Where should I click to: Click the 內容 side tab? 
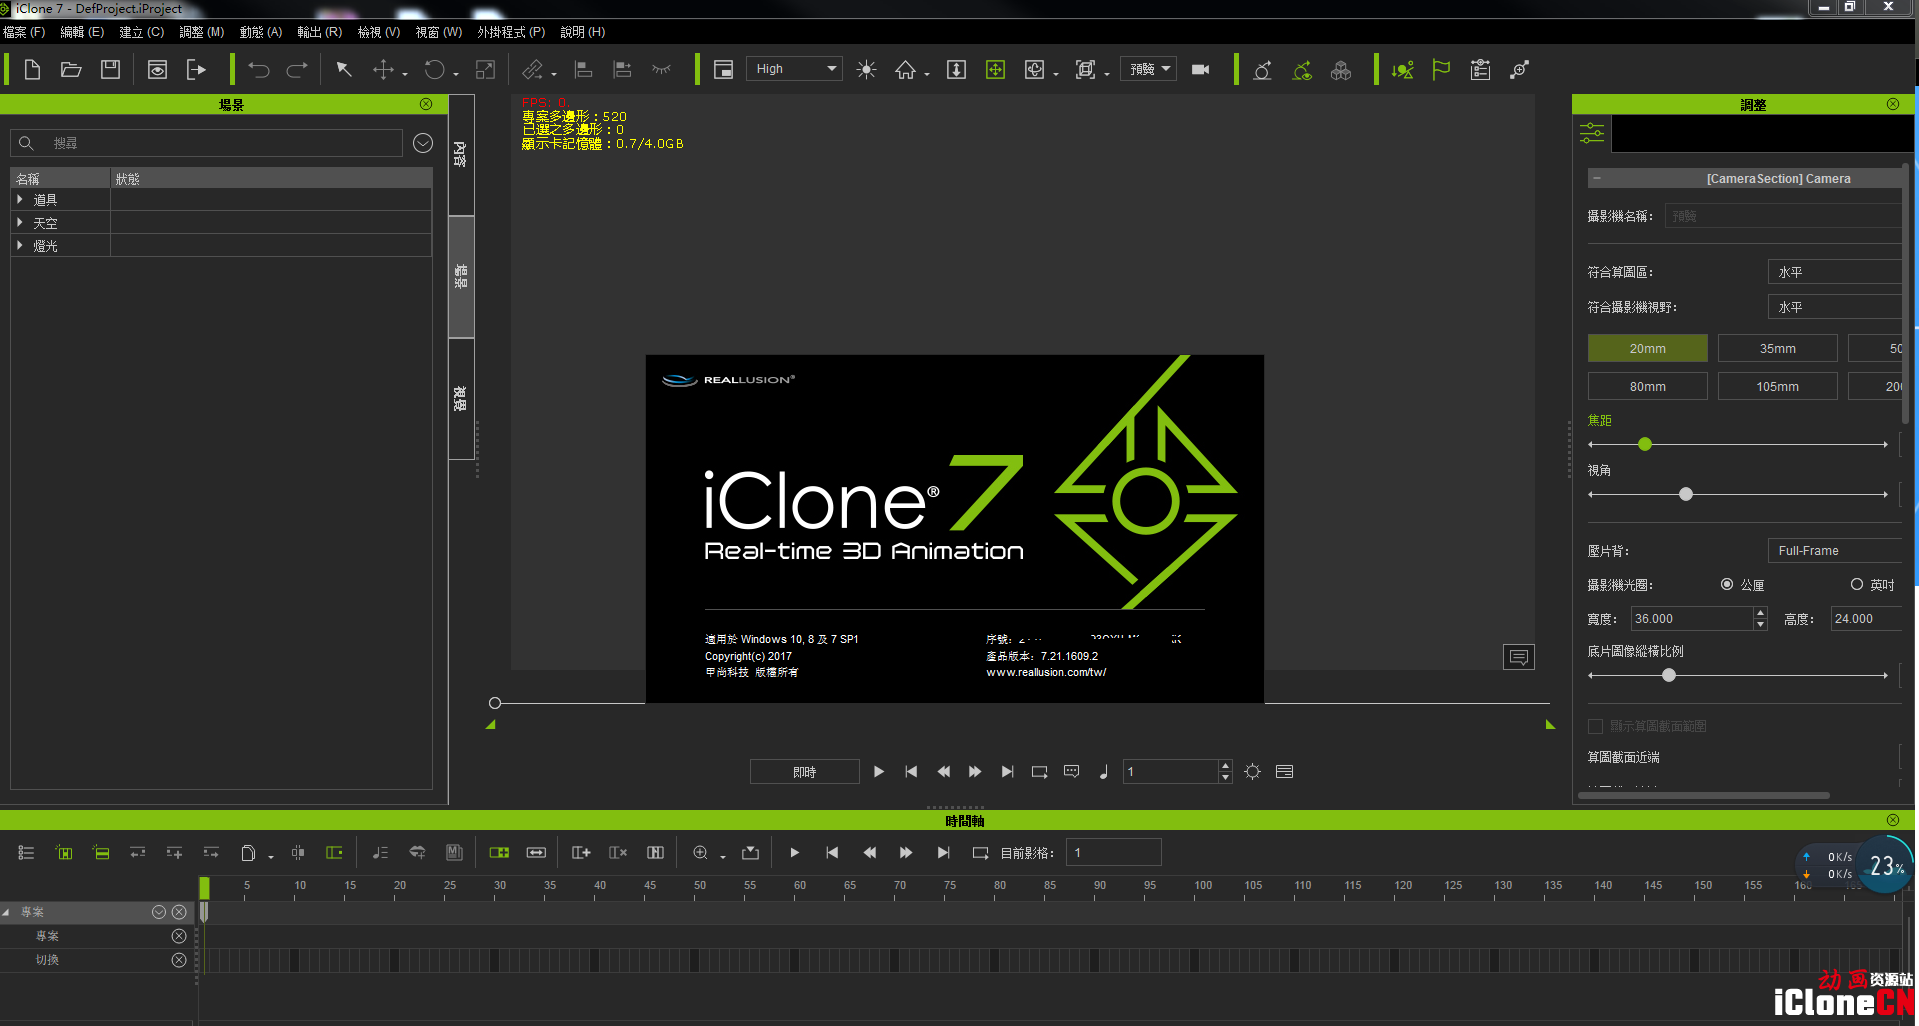tap(460, 154)
